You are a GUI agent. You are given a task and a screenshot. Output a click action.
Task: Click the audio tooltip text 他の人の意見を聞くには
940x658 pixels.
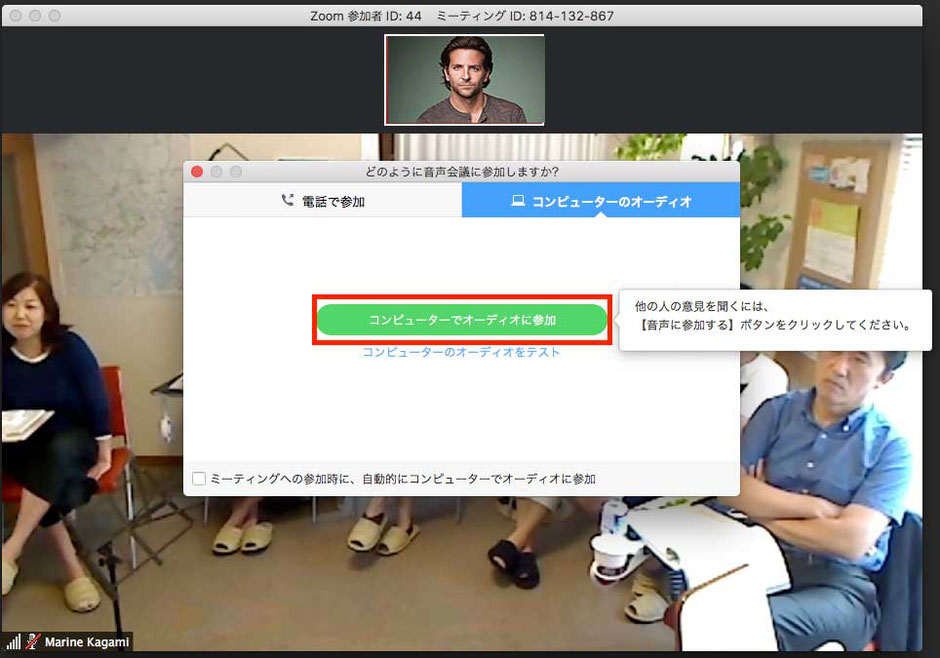pos(702,306)
